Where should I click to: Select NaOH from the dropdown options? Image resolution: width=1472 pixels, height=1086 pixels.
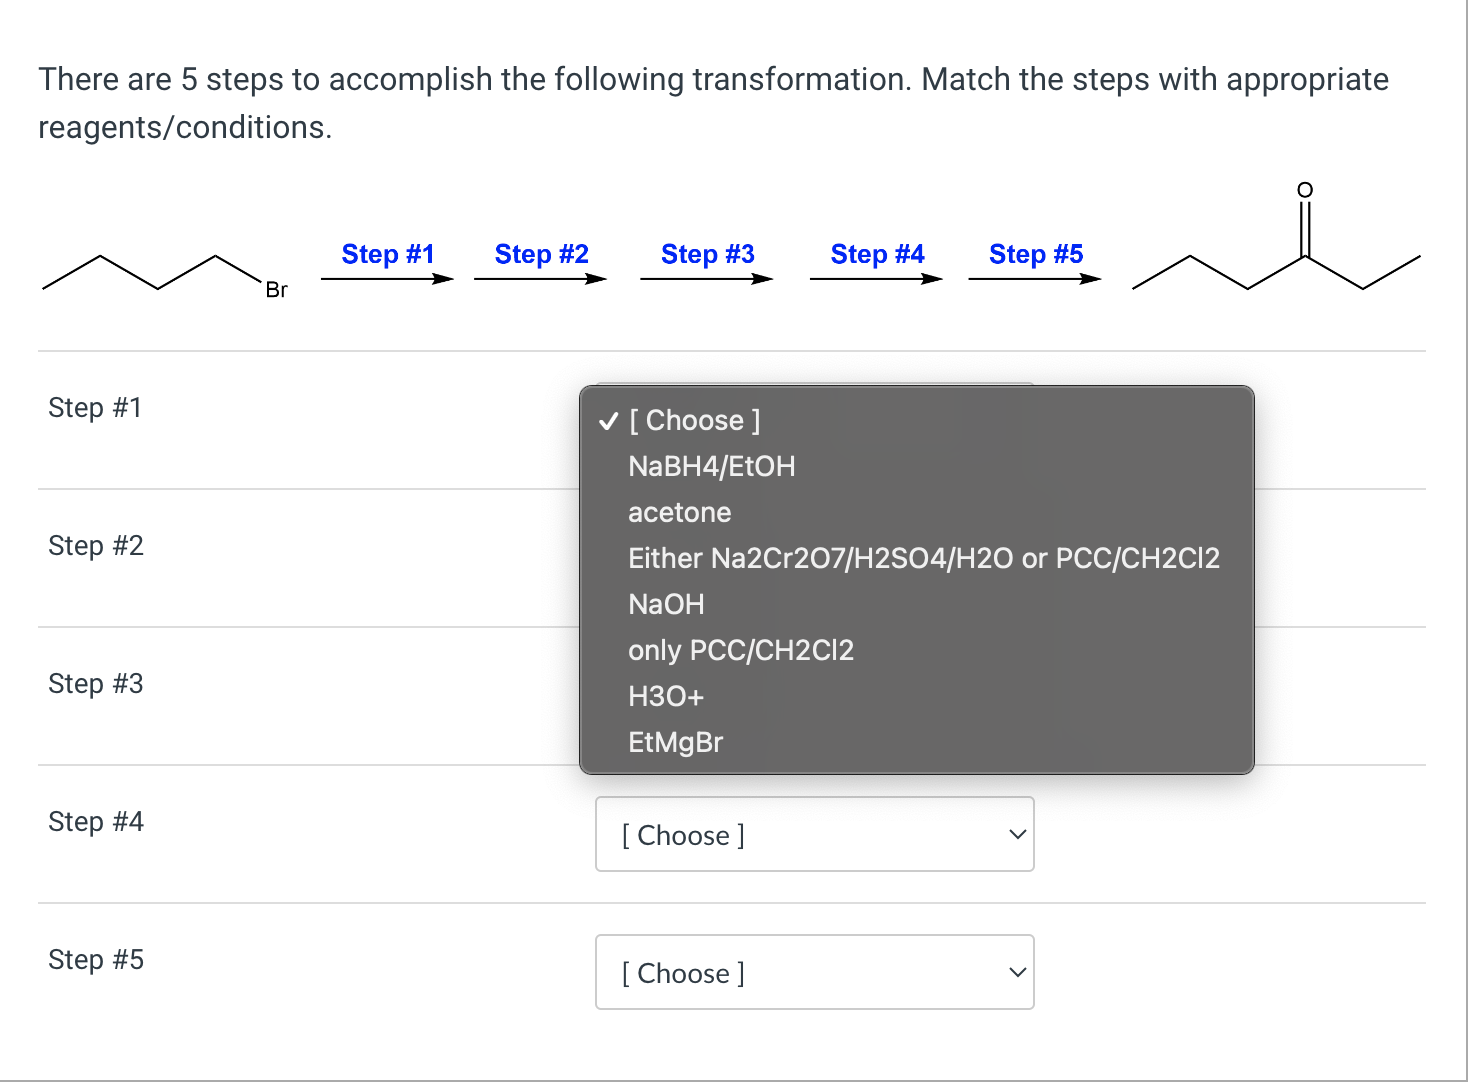click(x=666, y=604)
